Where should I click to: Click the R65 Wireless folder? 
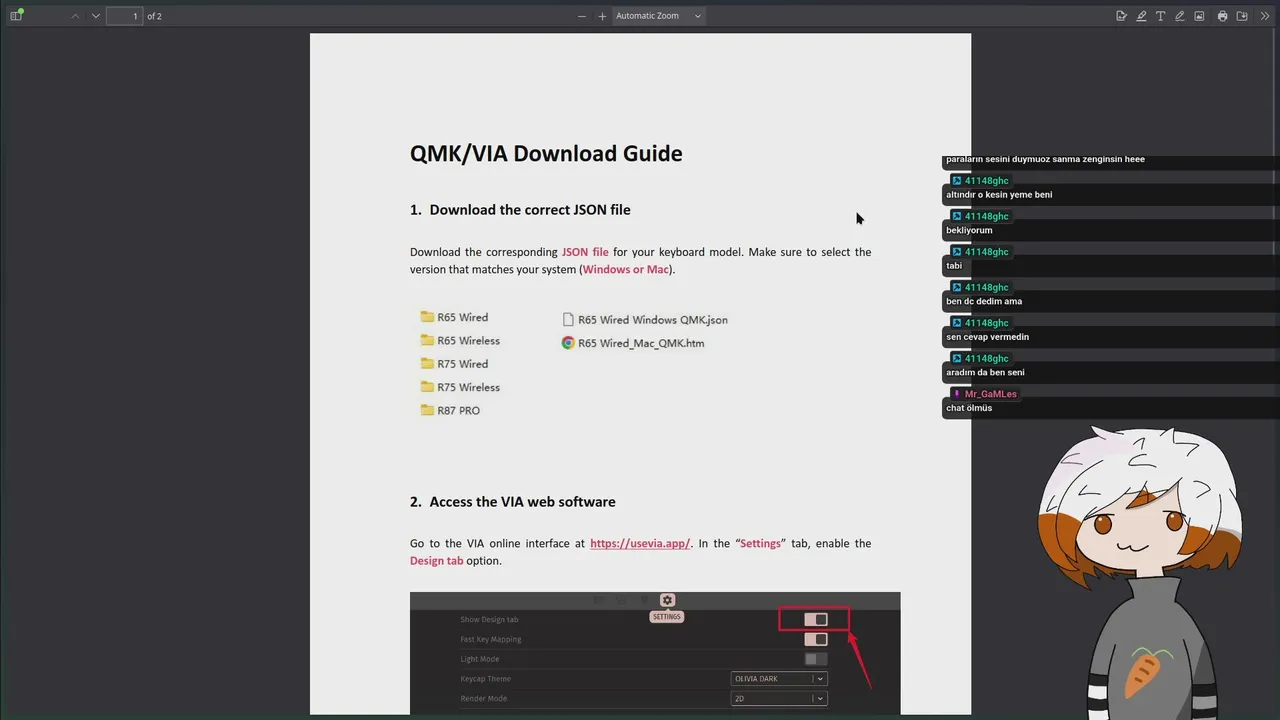(460, 341)
